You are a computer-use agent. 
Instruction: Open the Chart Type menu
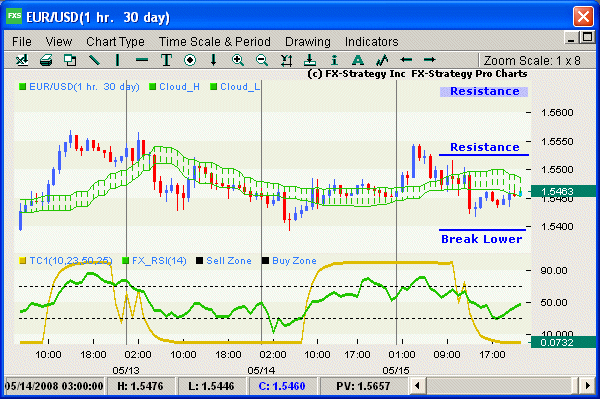pyautogui.click(x=115, y=41)
